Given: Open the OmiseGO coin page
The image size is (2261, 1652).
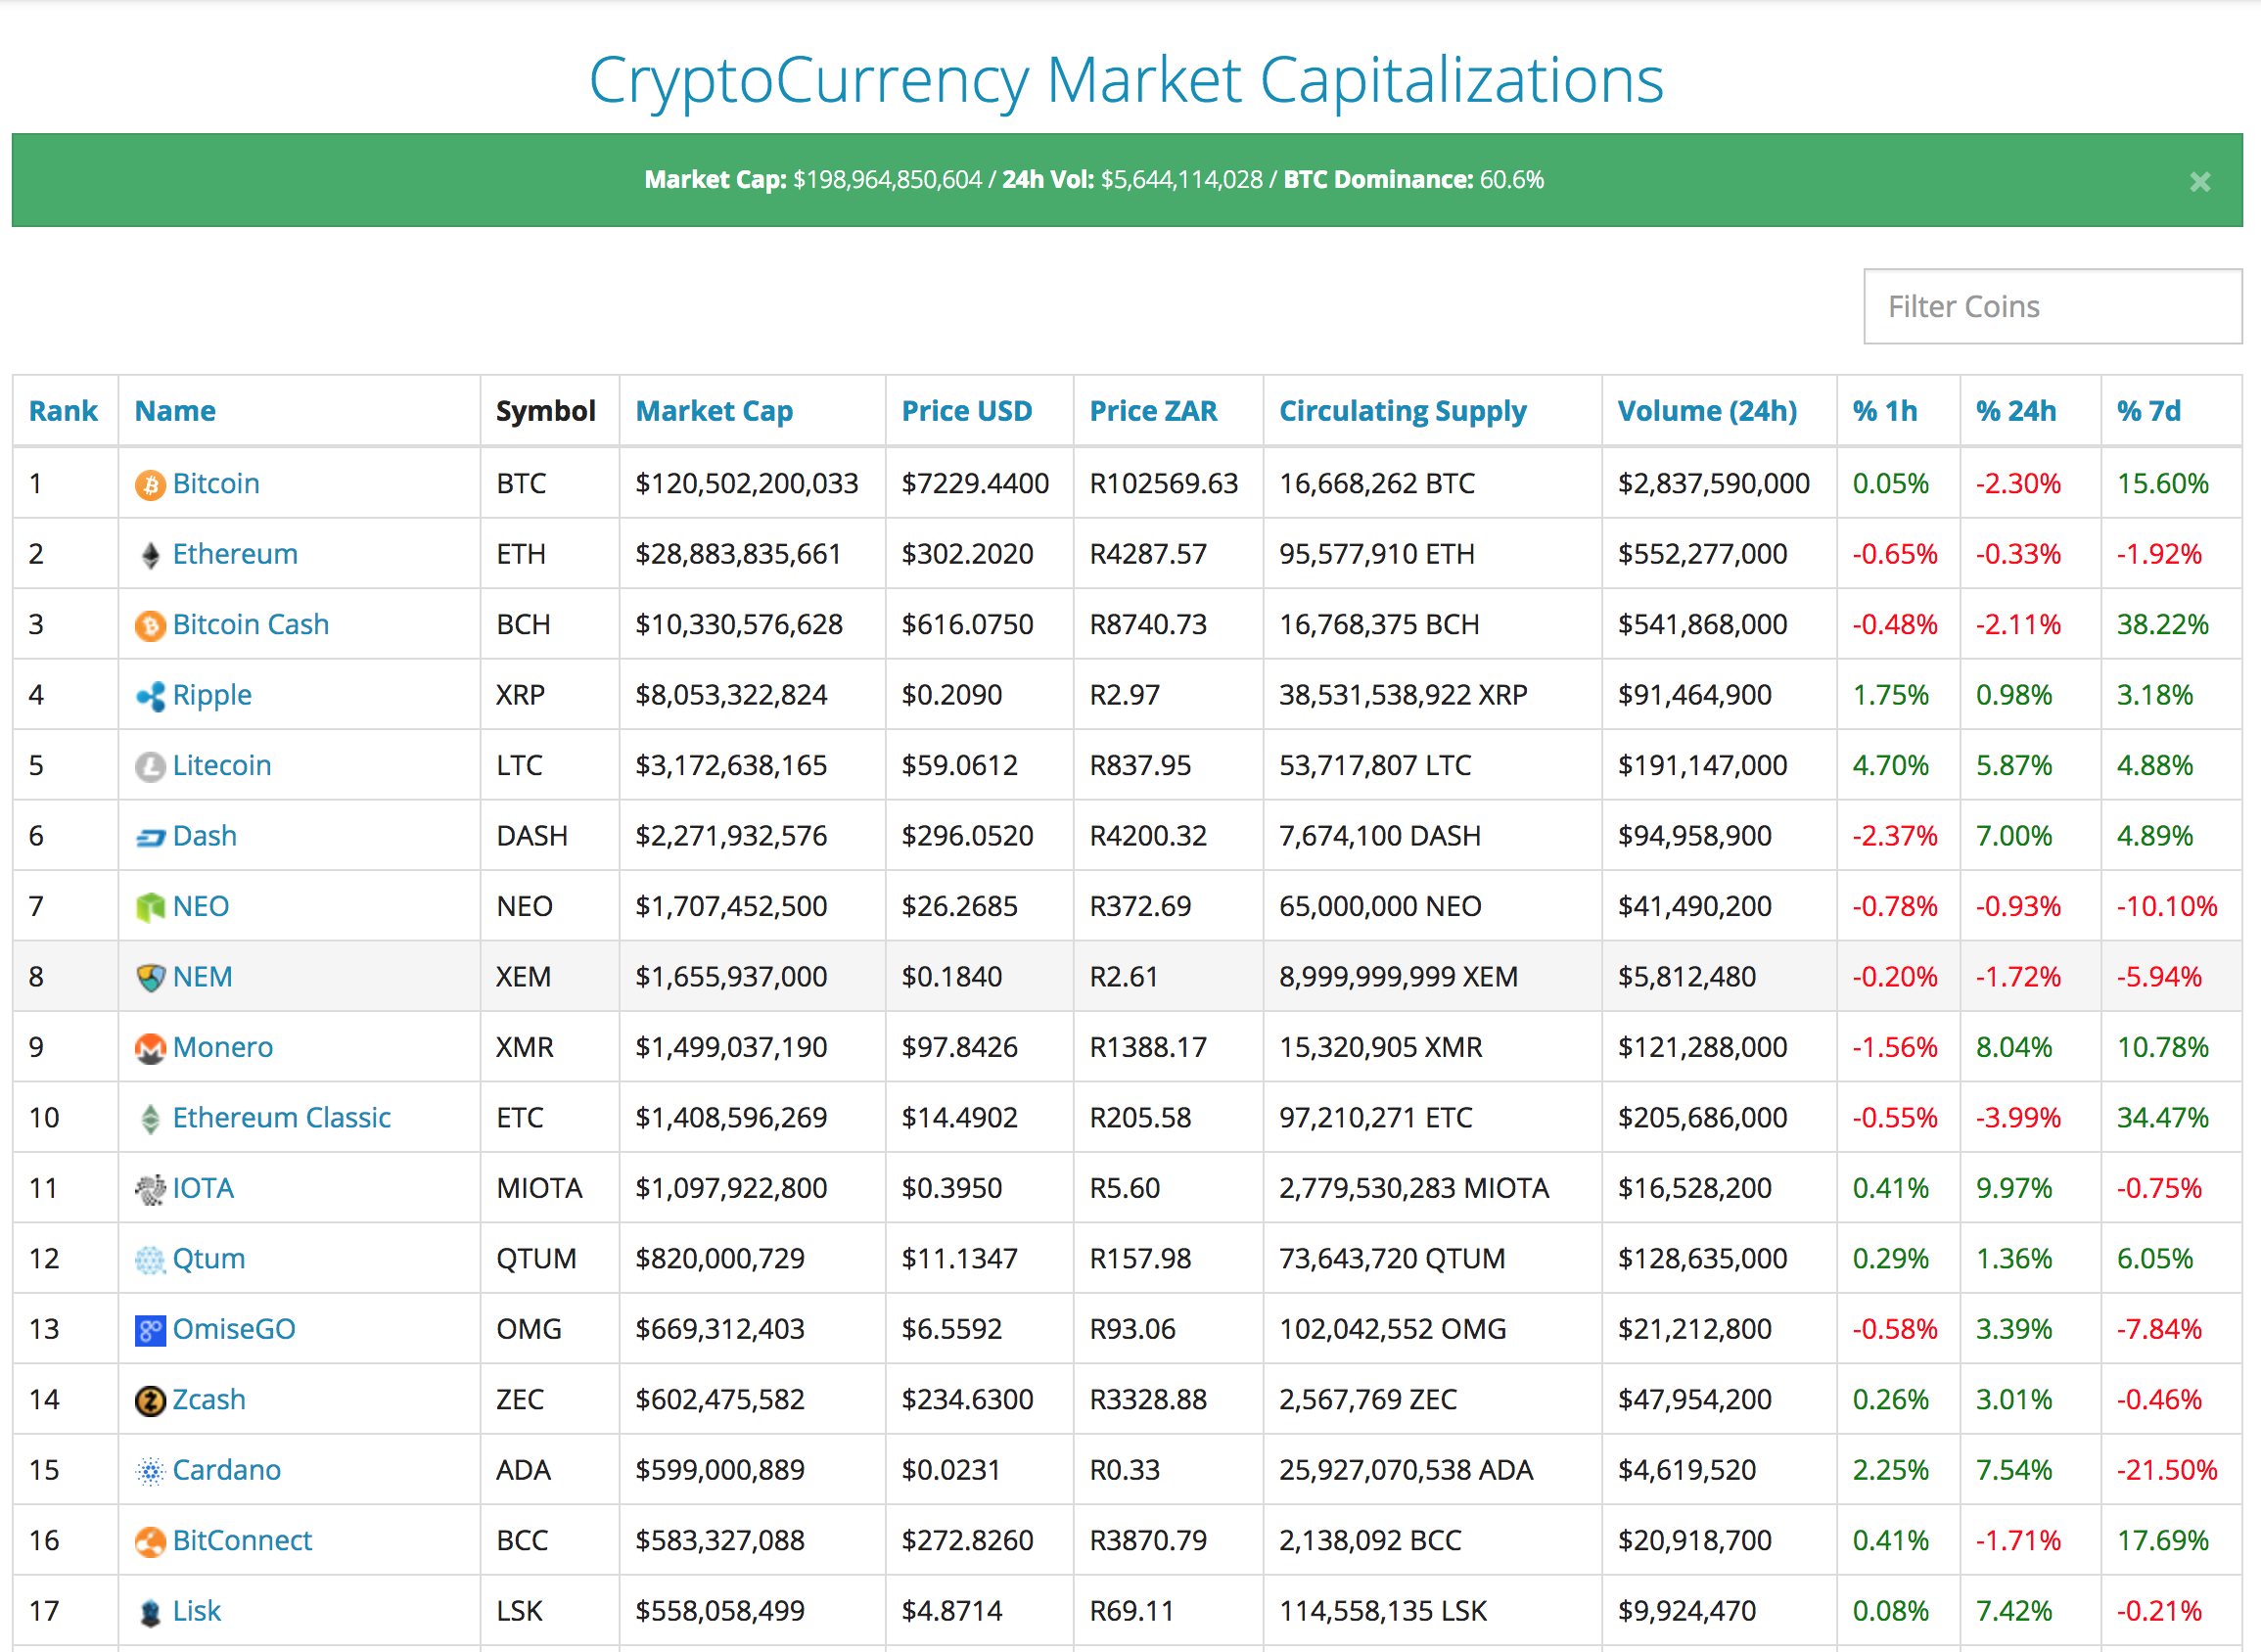Looking at the screenshot, I should pos(234,1330).
